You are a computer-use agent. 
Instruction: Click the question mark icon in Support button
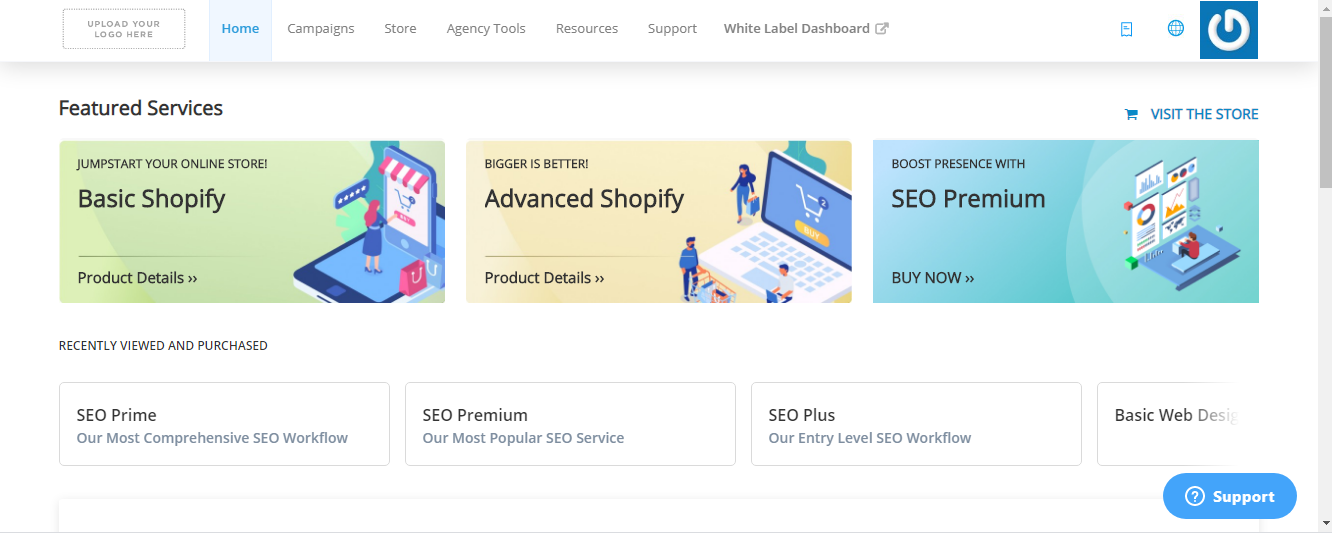[x=1193, y=496]
